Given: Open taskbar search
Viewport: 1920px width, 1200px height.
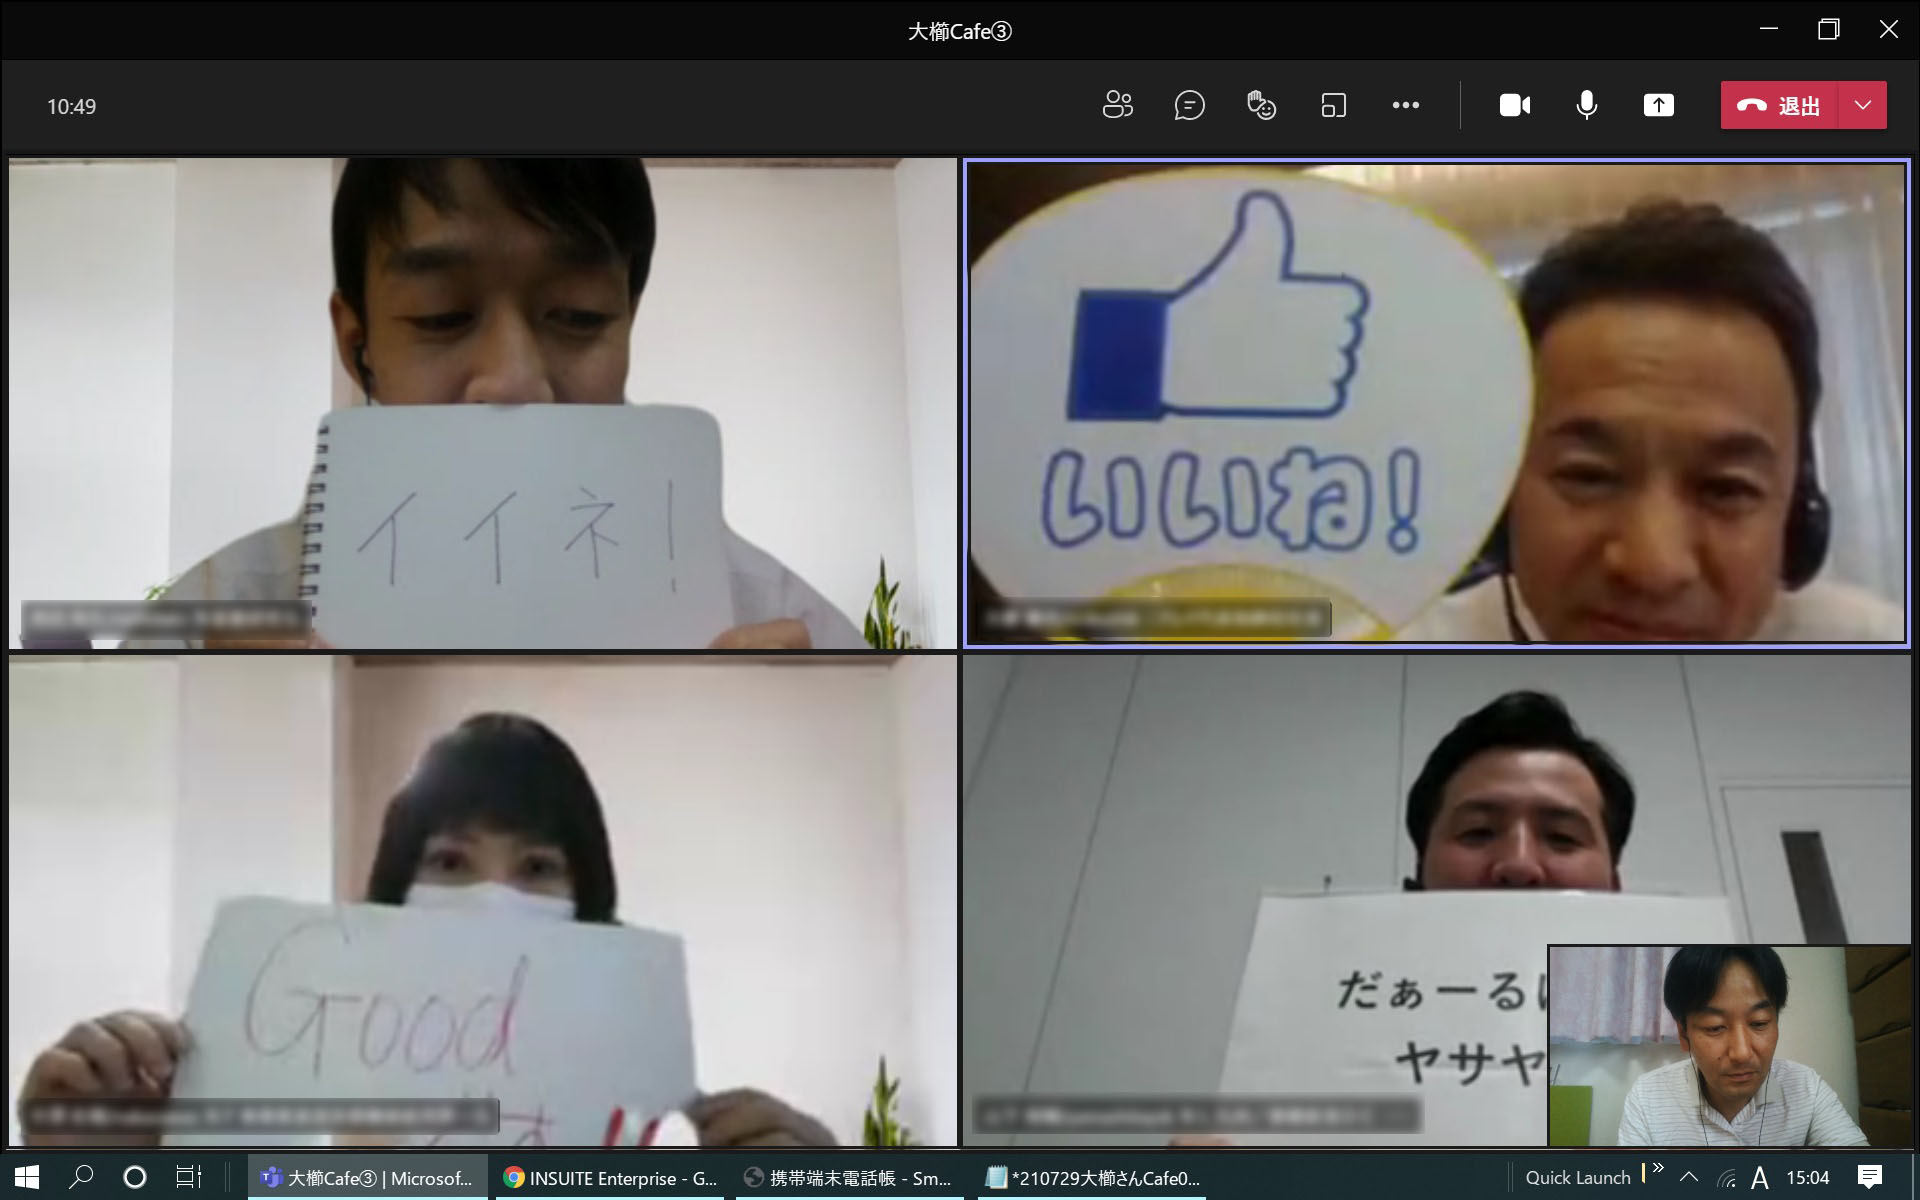Looking at the screenshot, I should (81, 1177).
